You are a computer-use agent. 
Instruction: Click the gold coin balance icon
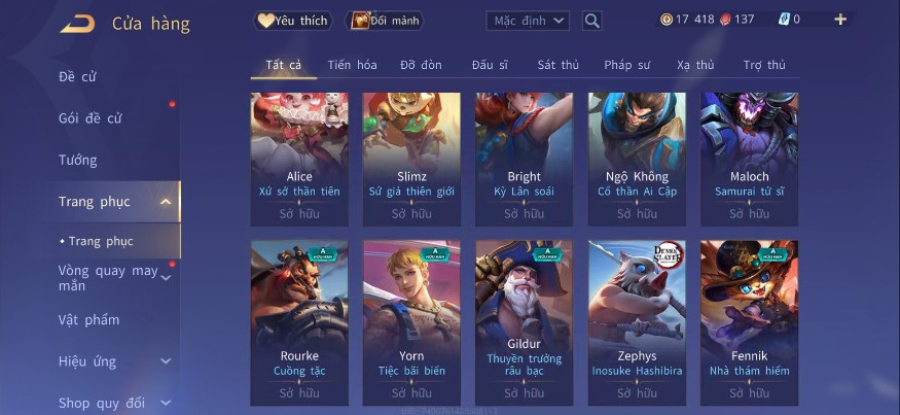pyautogui.click(x=666, y=20)
